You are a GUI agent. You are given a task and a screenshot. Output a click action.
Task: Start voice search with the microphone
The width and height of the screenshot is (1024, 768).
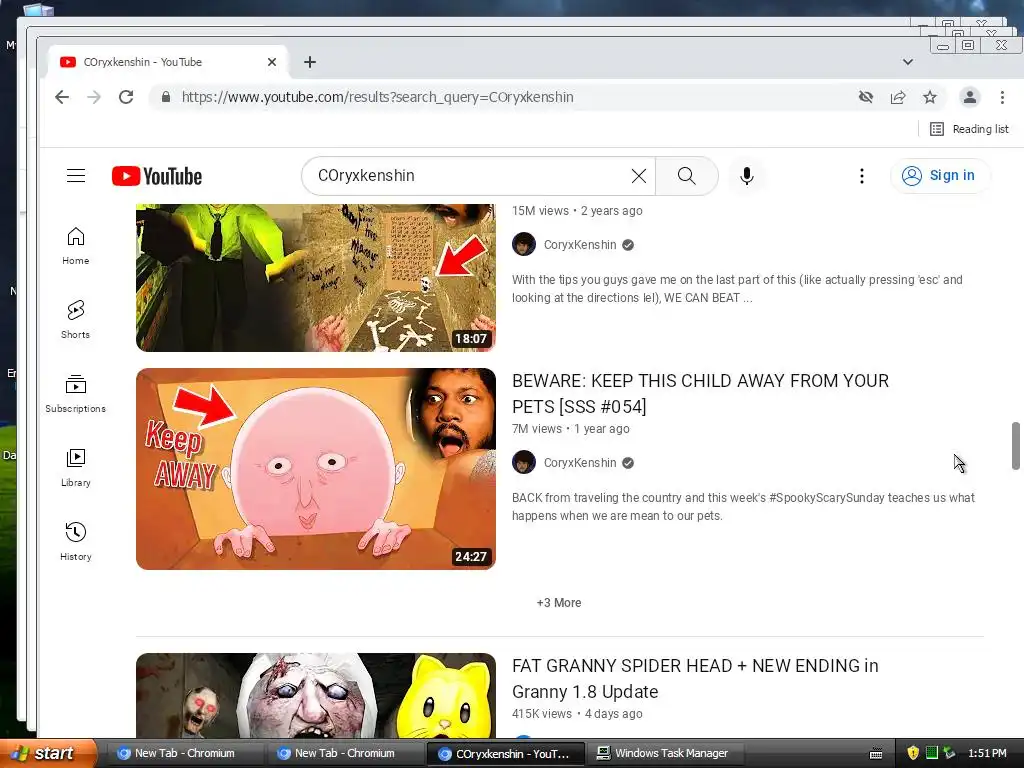(x=746, y=176)
